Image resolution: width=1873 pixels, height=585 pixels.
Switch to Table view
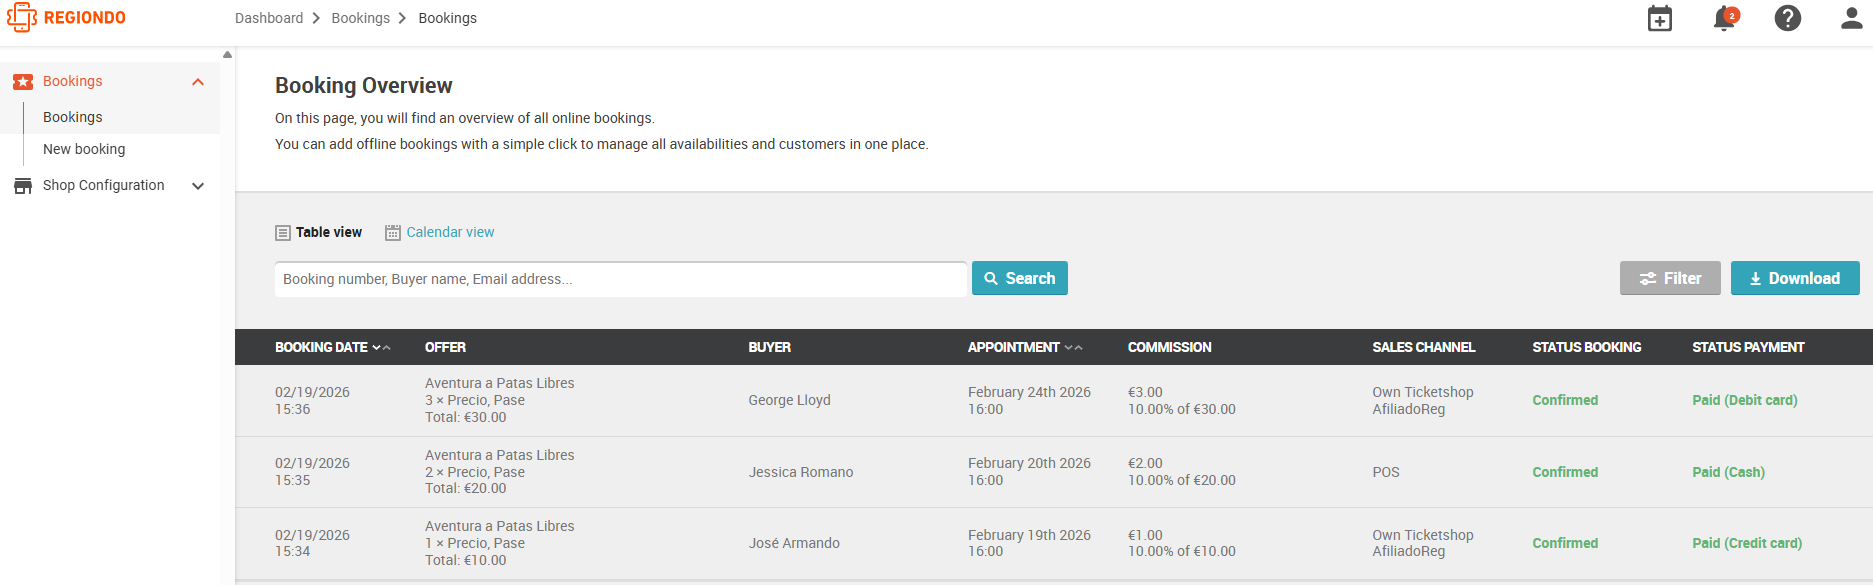329,232
